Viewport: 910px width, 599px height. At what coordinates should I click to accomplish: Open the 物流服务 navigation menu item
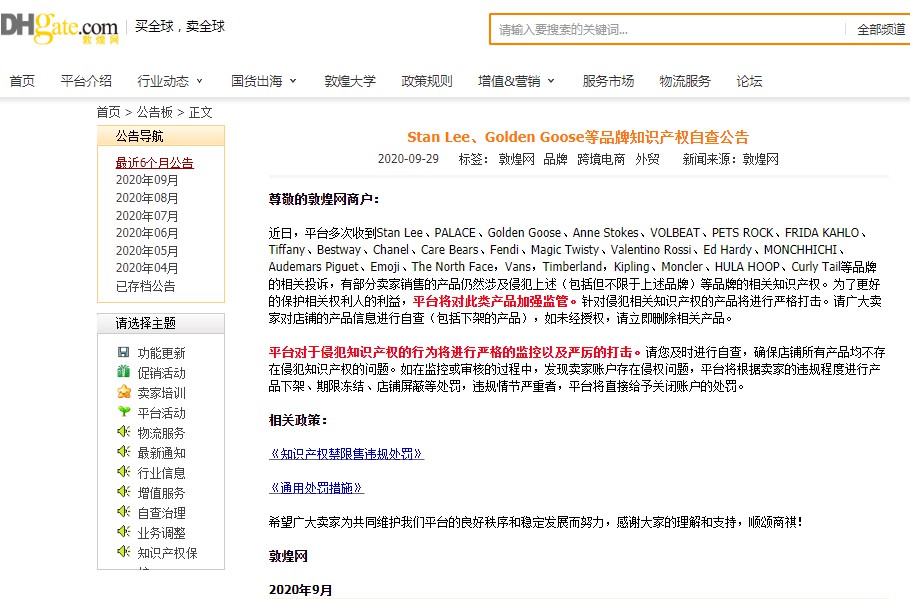click(x=685, y=81)
